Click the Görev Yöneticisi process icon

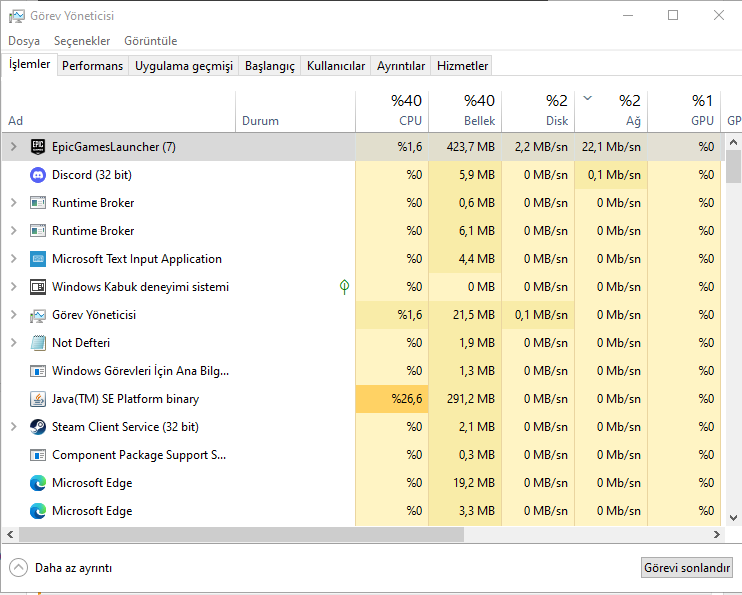pos(38,315)
